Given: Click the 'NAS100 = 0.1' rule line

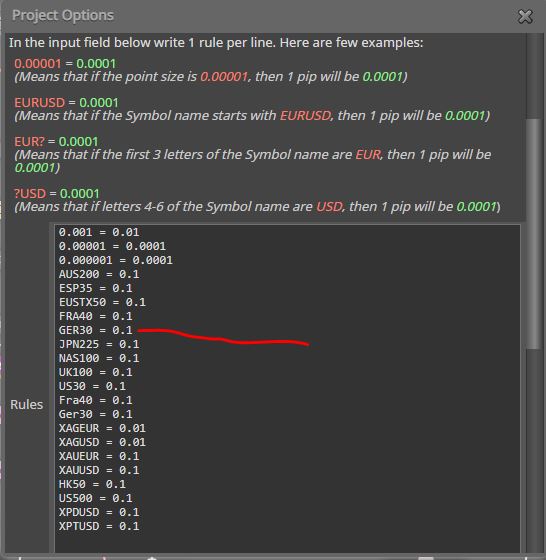Looking at the screenshot, I should pyautogui.click(x=99, y=358).
